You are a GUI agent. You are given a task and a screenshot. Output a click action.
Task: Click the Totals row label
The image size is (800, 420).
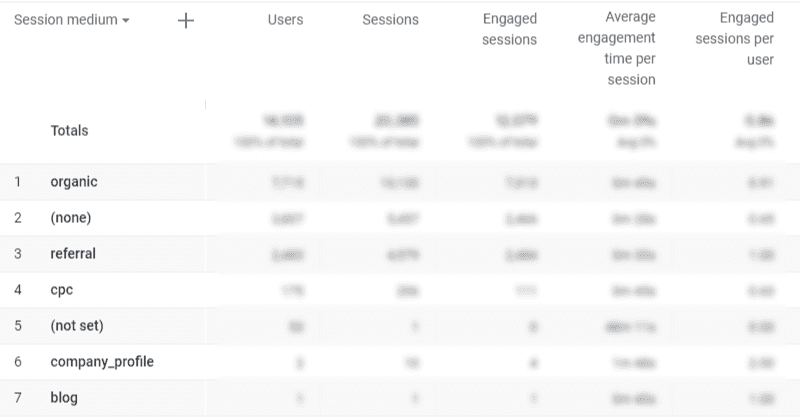click(x=69, y=131)
